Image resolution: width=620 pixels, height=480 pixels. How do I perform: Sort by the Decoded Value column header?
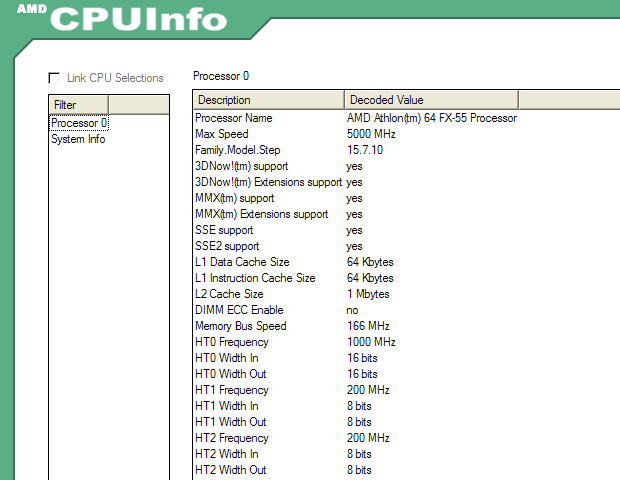click(430, 100)
